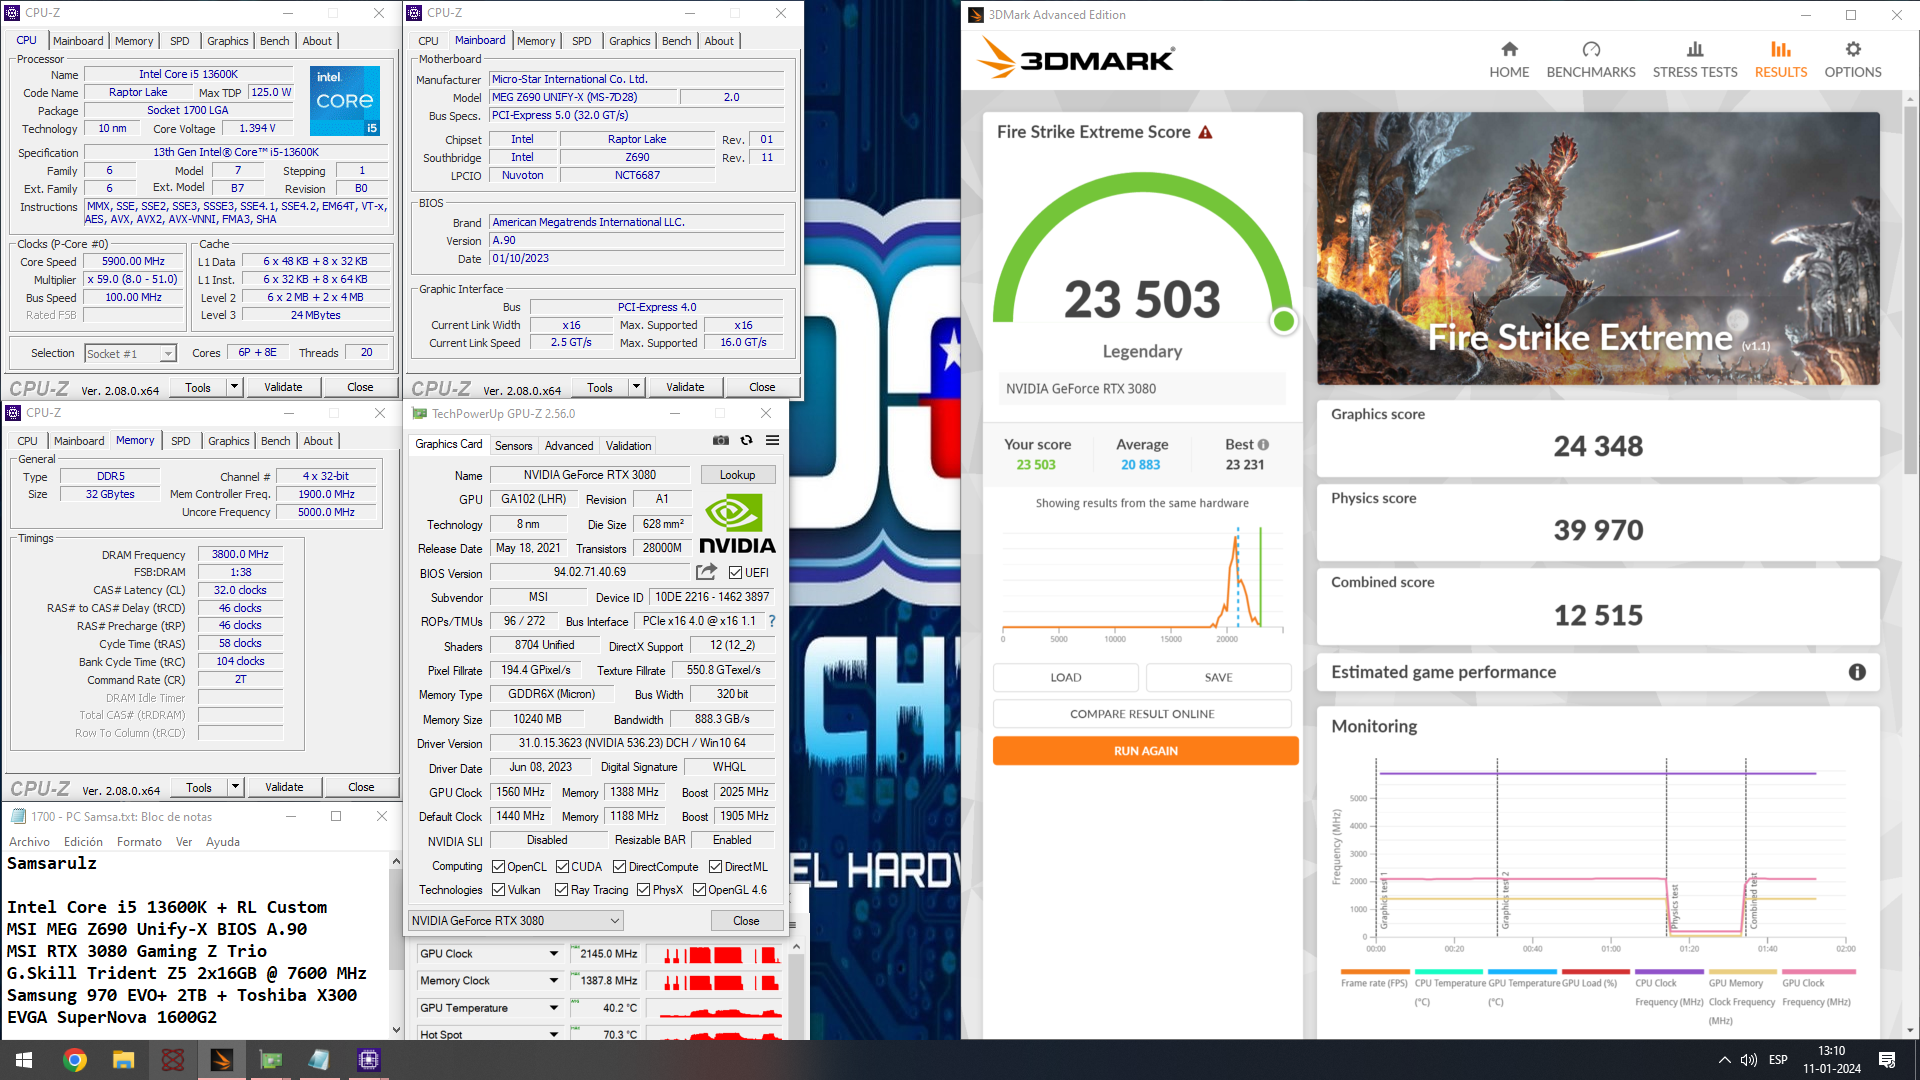The image size is (1920, 1080).
Task: Click Validate in Mainboard CPU-Z window
Action: 685,387
